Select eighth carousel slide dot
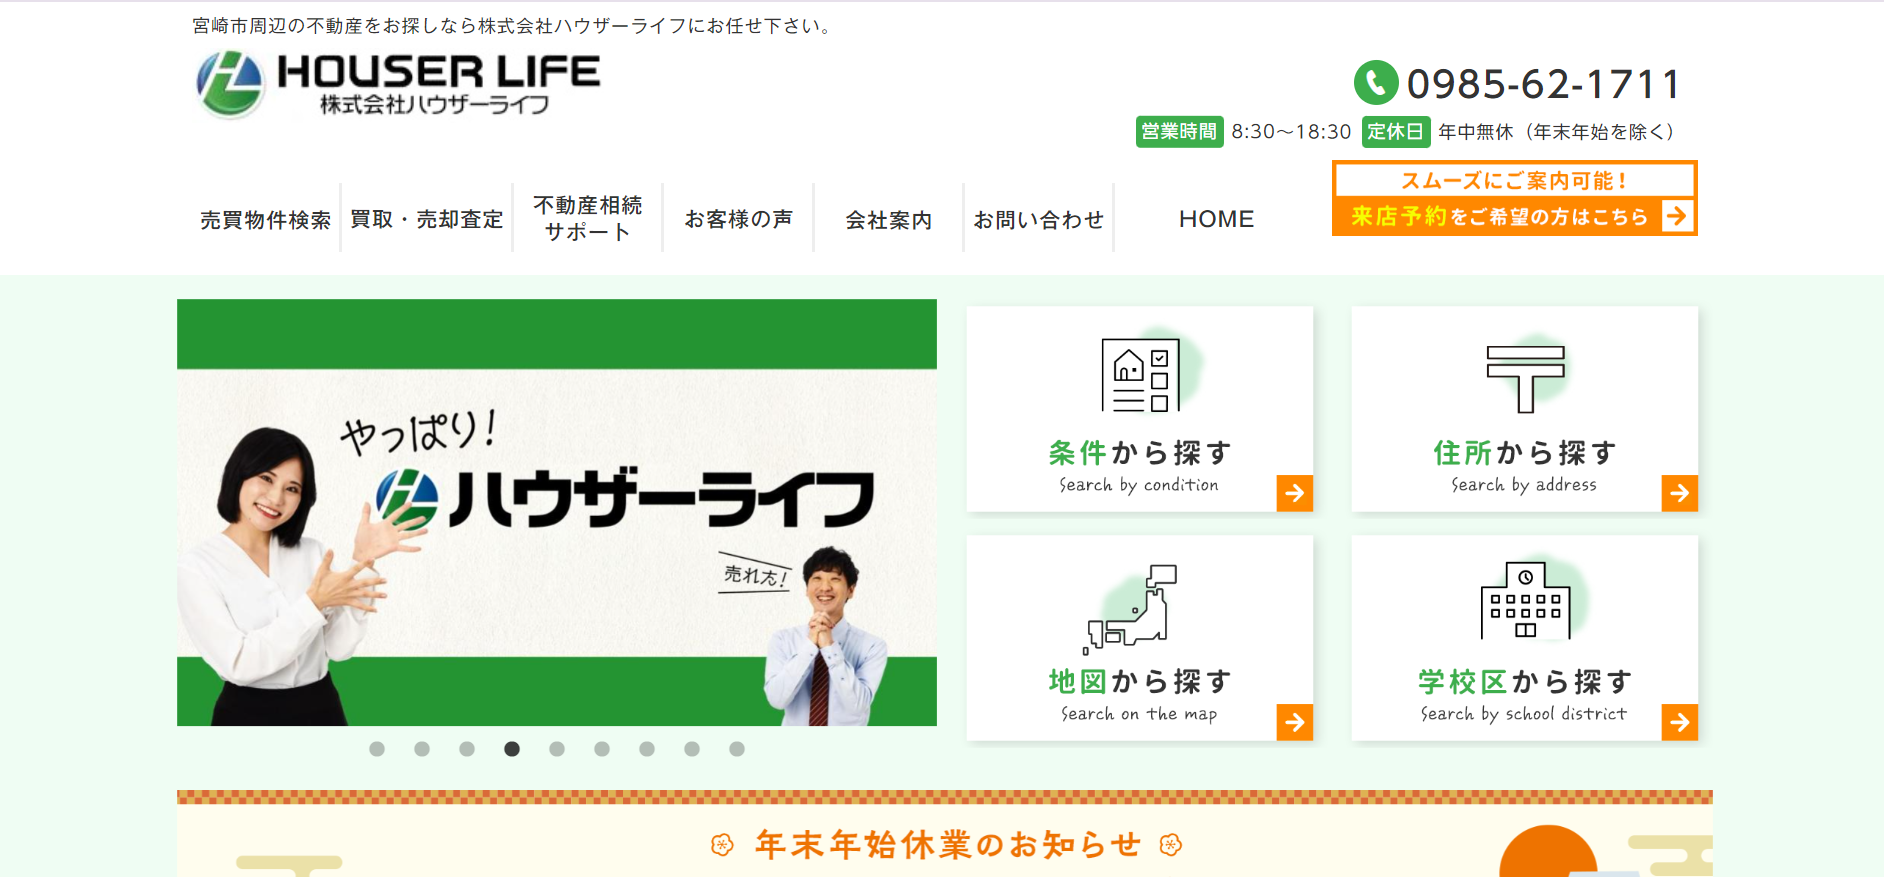1884x877 pixels. click(692, 749)
